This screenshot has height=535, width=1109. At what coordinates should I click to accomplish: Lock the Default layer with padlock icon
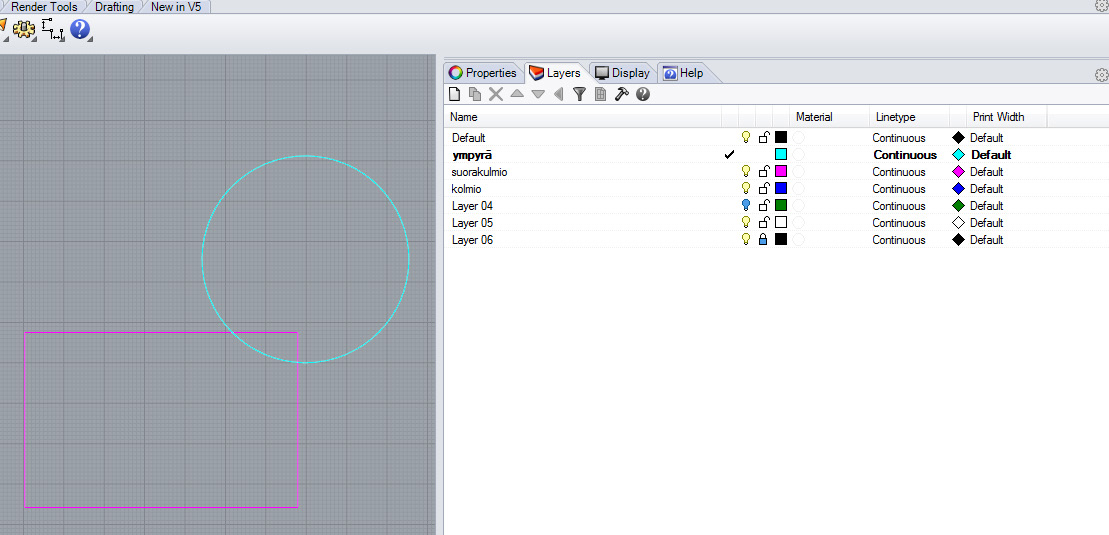pyautogui.click(x=764, y=137)
